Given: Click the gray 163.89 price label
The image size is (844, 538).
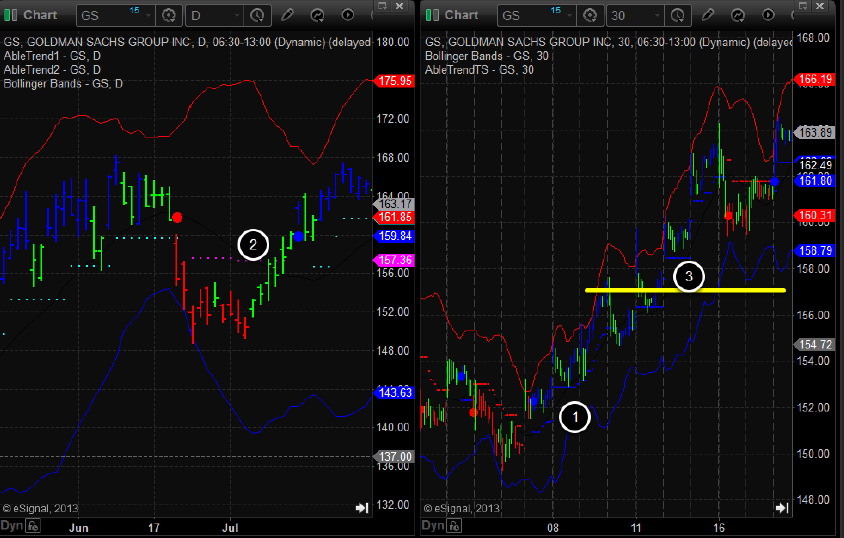Looking at the screenshot, I should click(814, 132).
